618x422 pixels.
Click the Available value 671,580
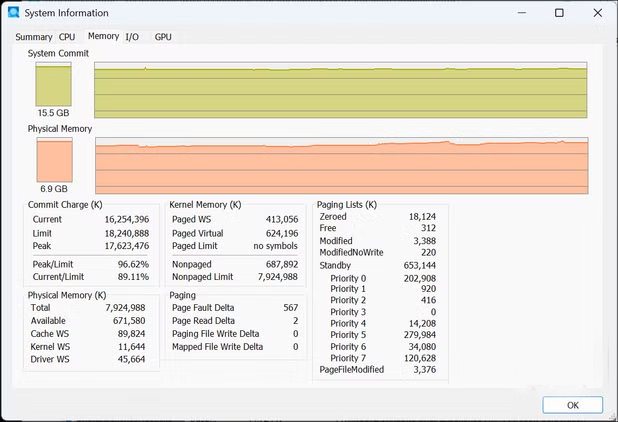coord(129,321)
